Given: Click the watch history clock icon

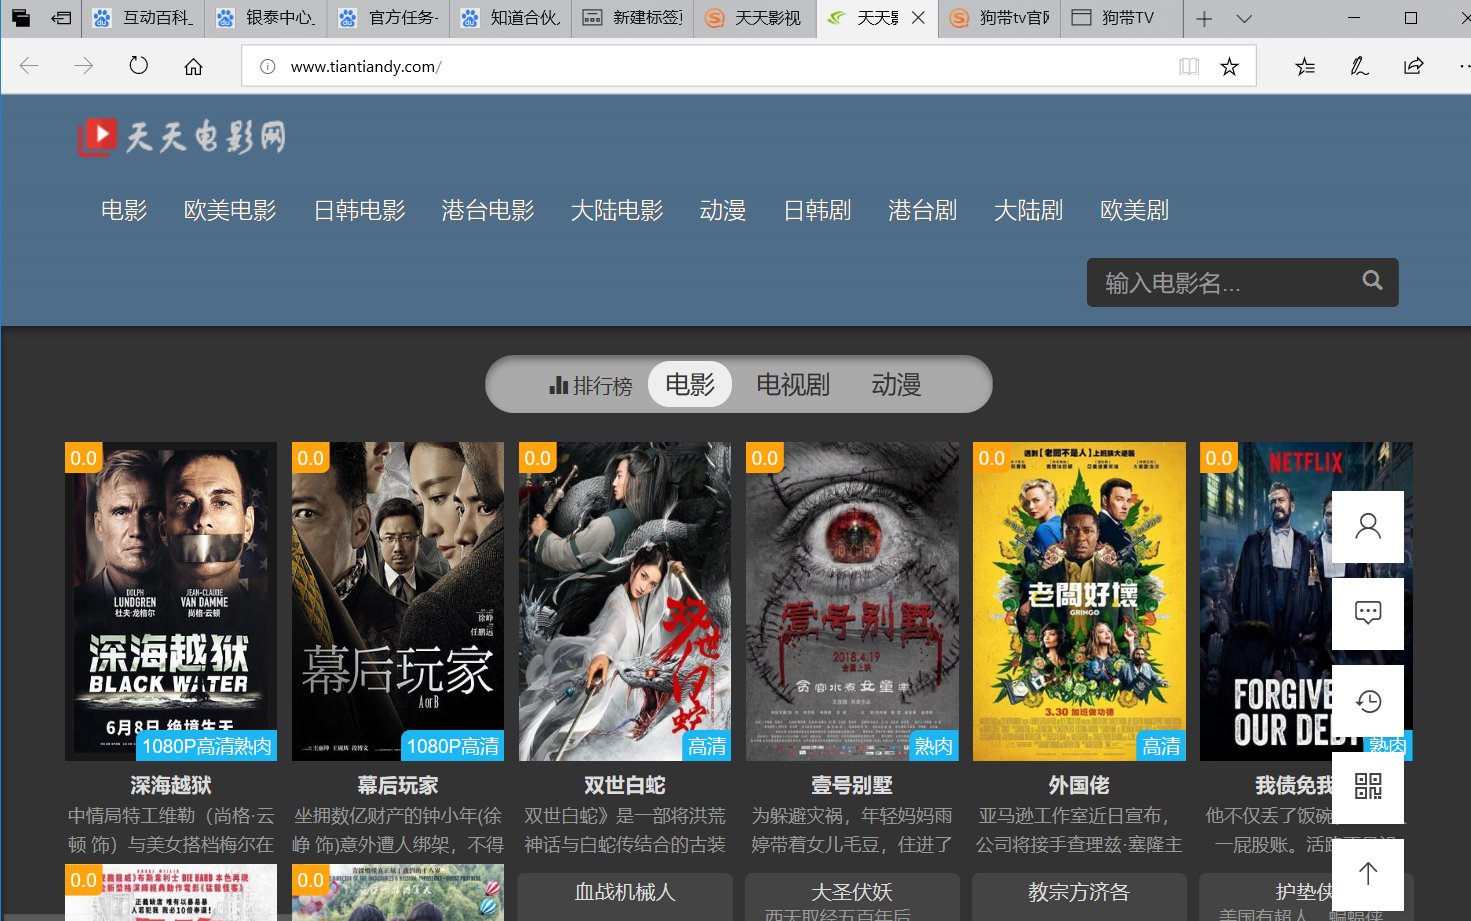Looking at the screenshot, I should click(x=1368, y=701).
